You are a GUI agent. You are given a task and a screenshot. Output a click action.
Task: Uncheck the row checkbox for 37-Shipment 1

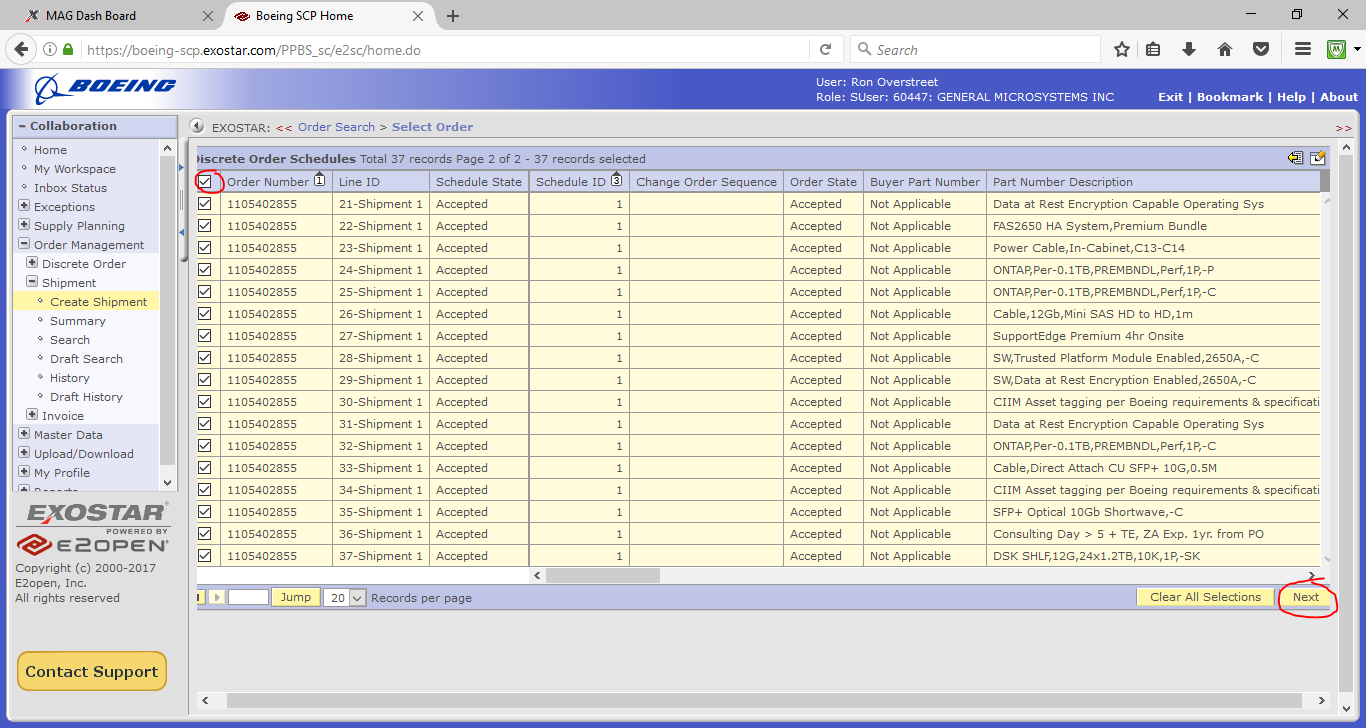point(205,556)
